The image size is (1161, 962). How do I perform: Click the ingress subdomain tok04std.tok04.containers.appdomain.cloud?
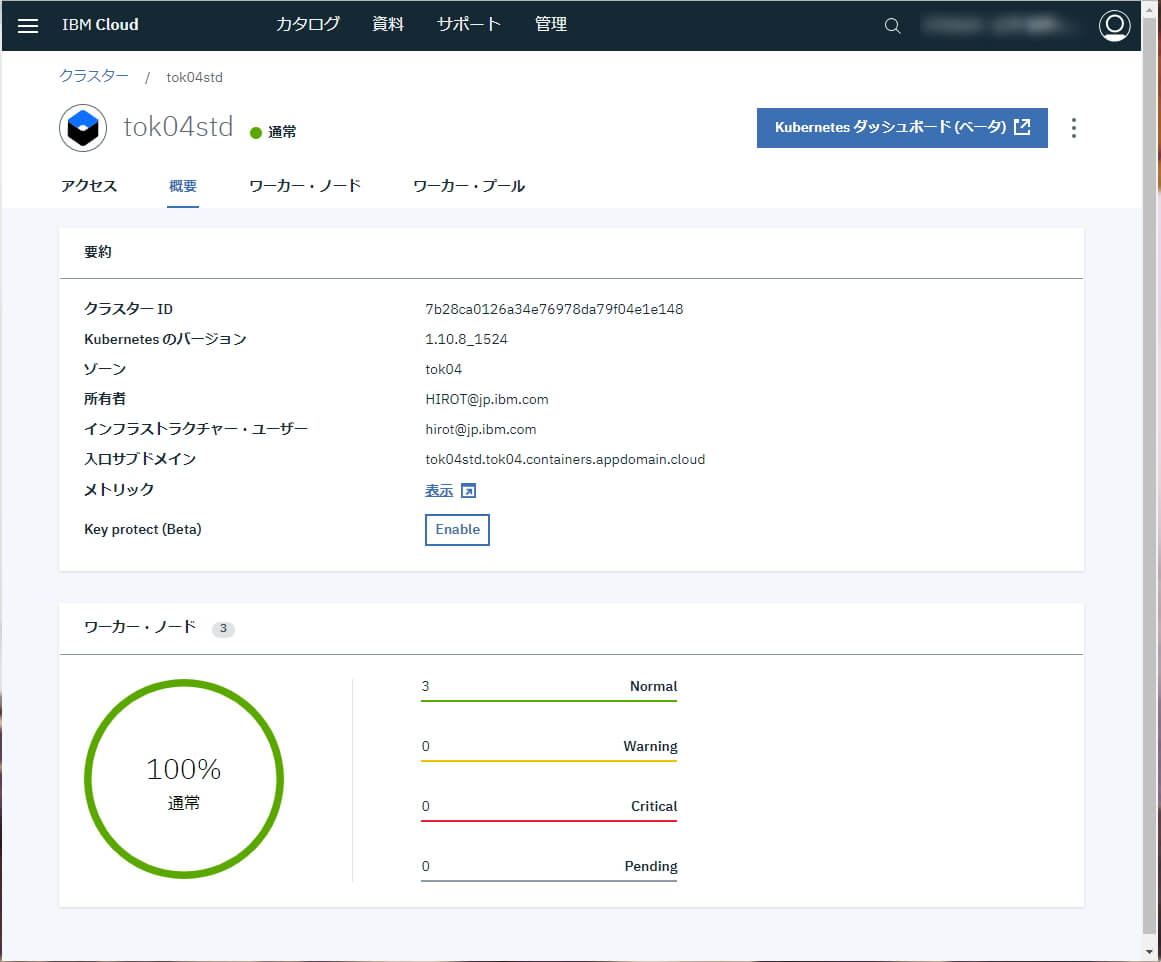pos(565,459)
